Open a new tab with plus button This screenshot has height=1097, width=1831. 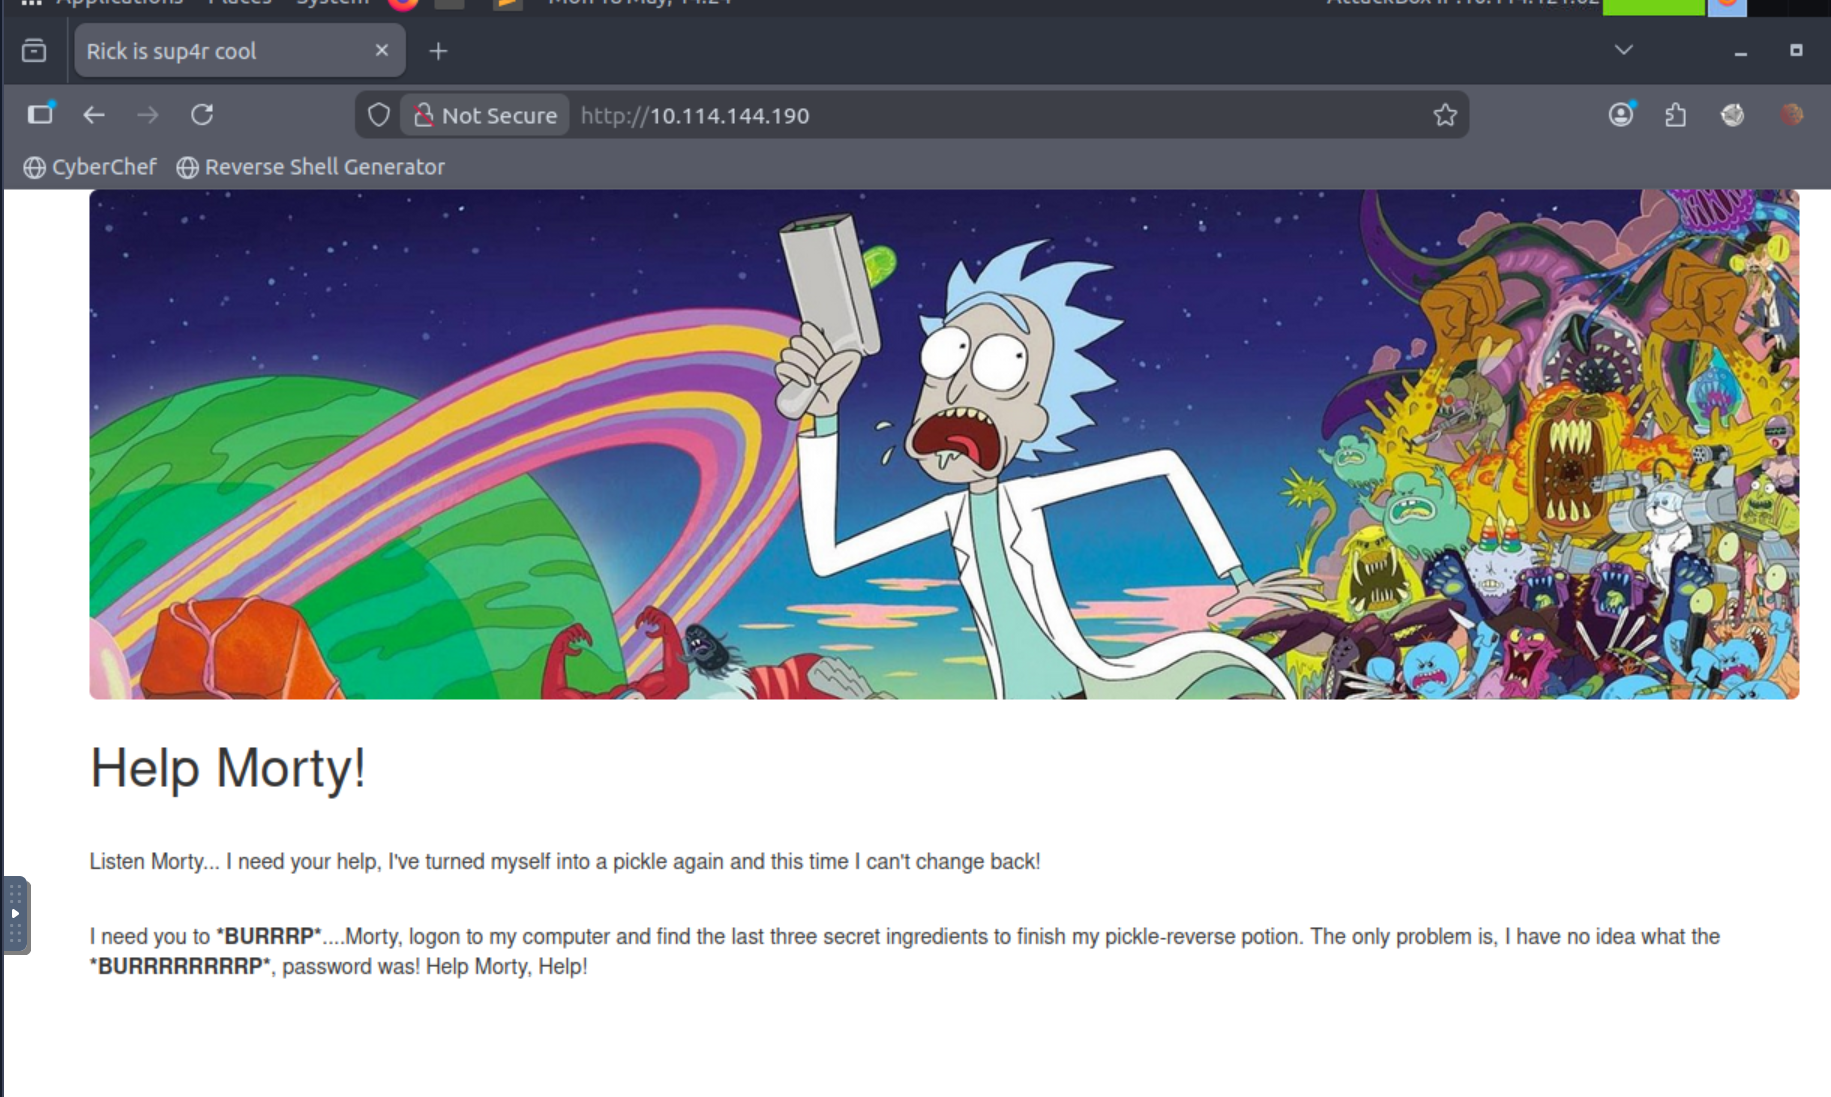438,51
